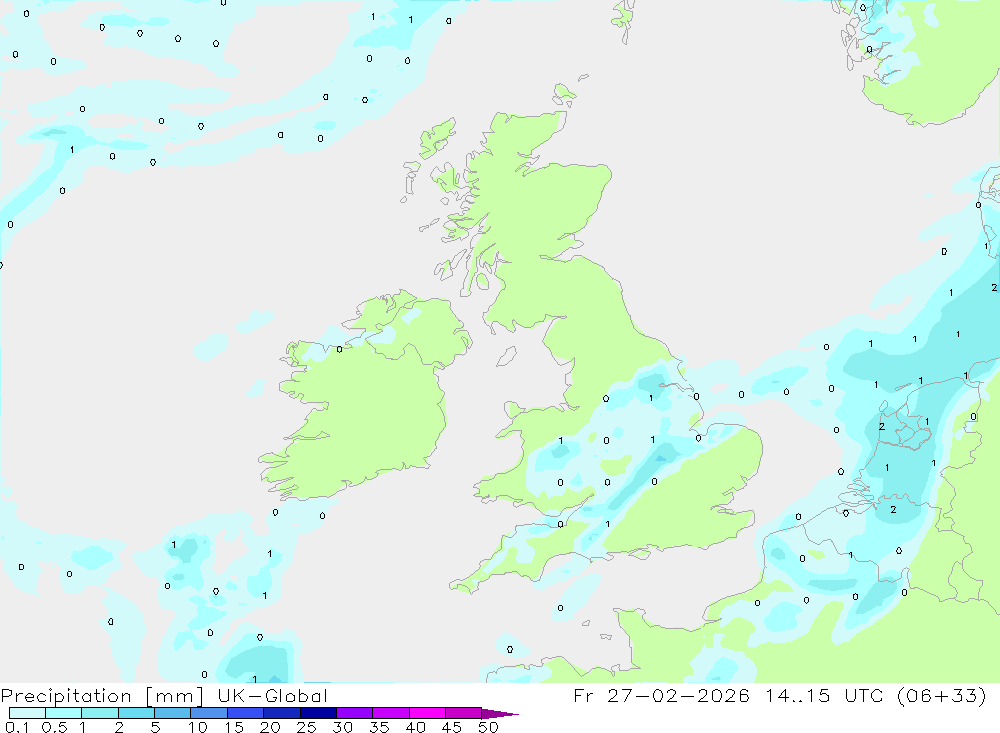Select the 30–35 mm violet legend swatch

pos(354,713)
